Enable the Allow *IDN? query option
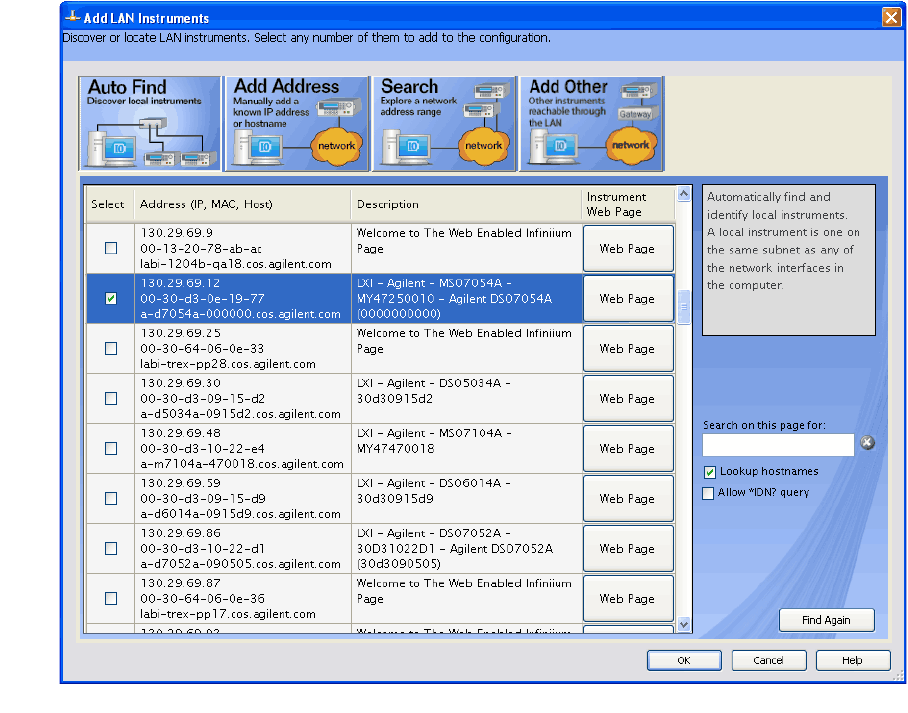Image resolution: width=908 pixels, height=713 pixels. (x=709, y=493)
